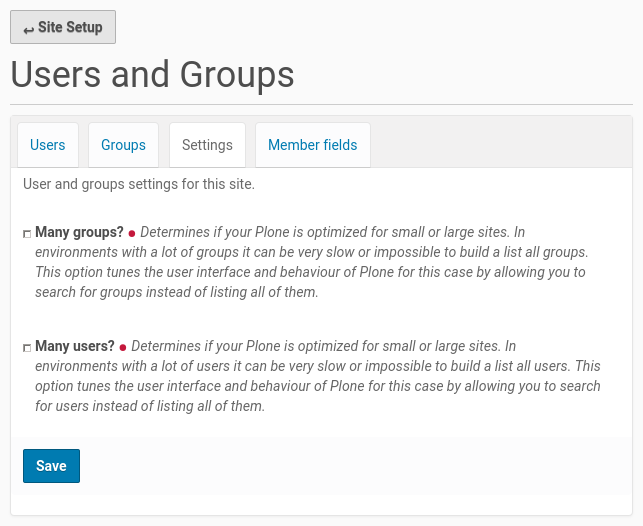Click the red required dot beside Many groups
The image size is (643, 526).
[132, 233]
